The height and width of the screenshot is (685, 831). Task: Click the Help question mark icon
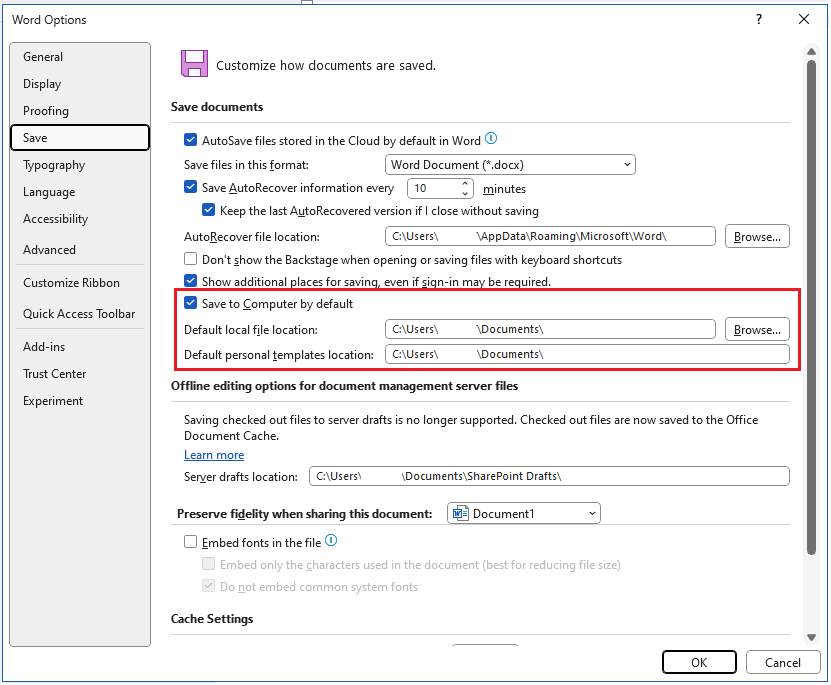tap(759, 20)
